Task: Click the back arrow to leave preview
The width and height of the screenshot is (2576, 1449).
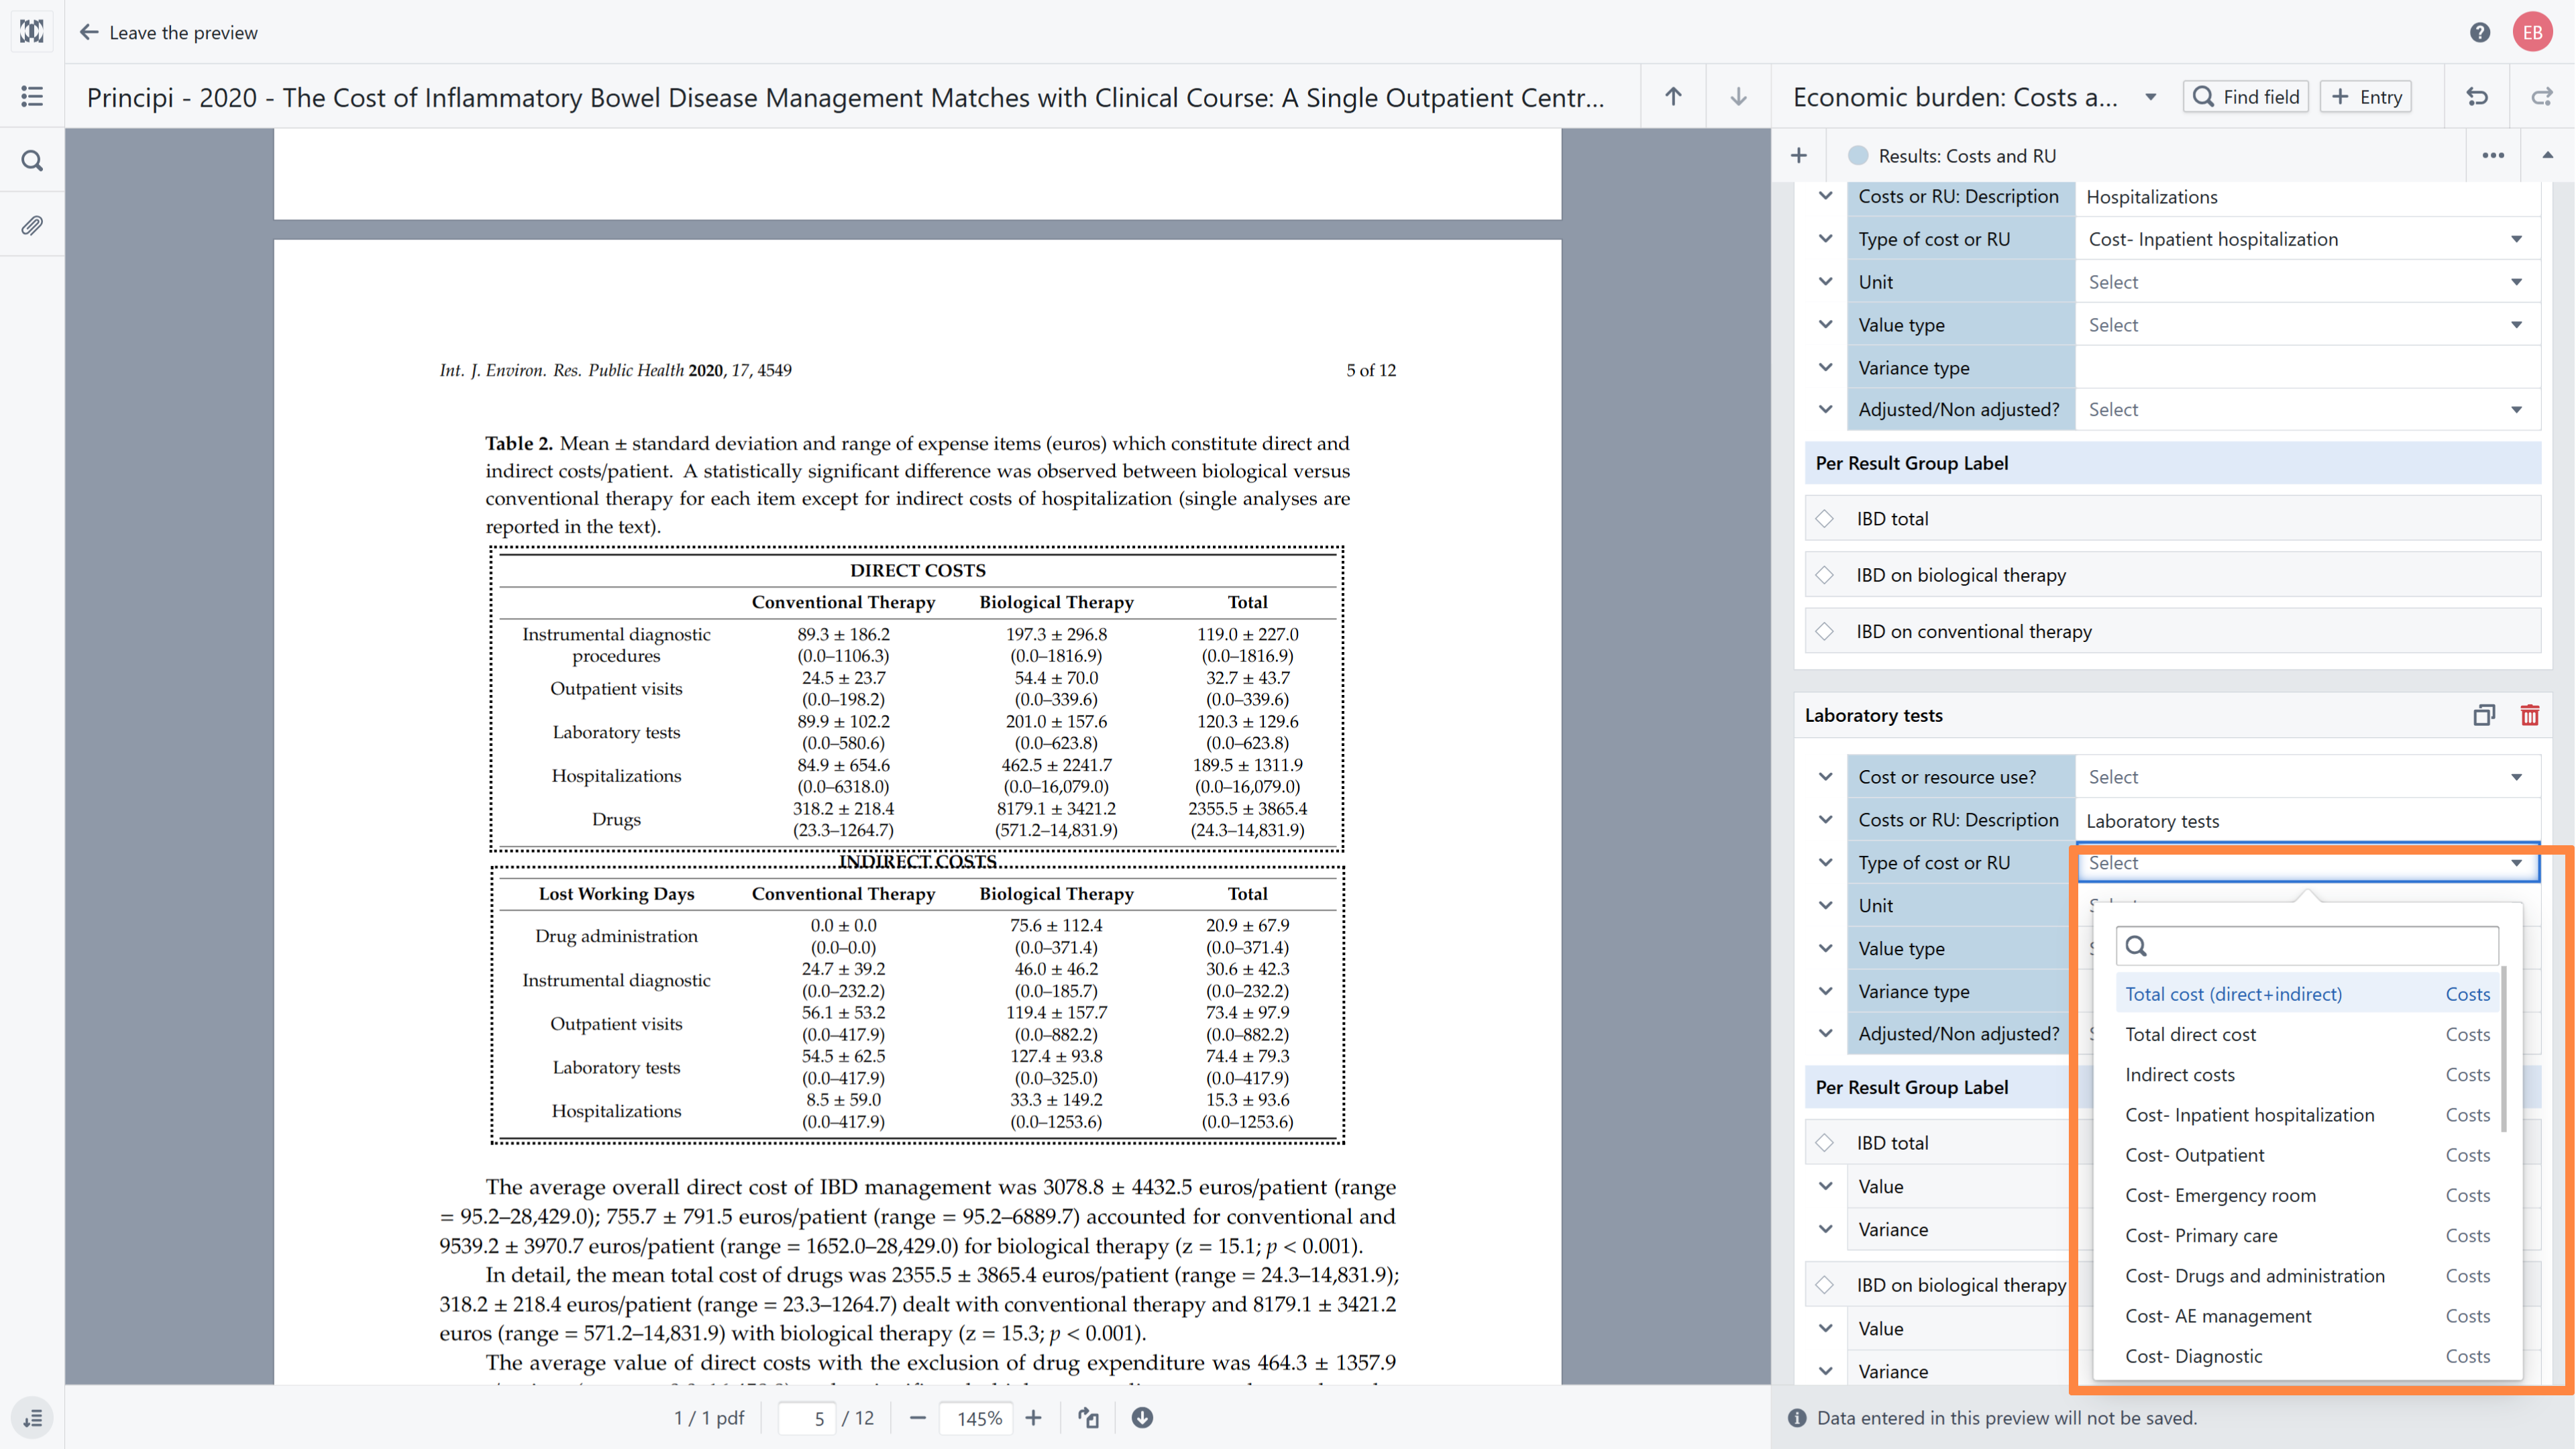Action: pyautogui.click(x=89, y=32)
